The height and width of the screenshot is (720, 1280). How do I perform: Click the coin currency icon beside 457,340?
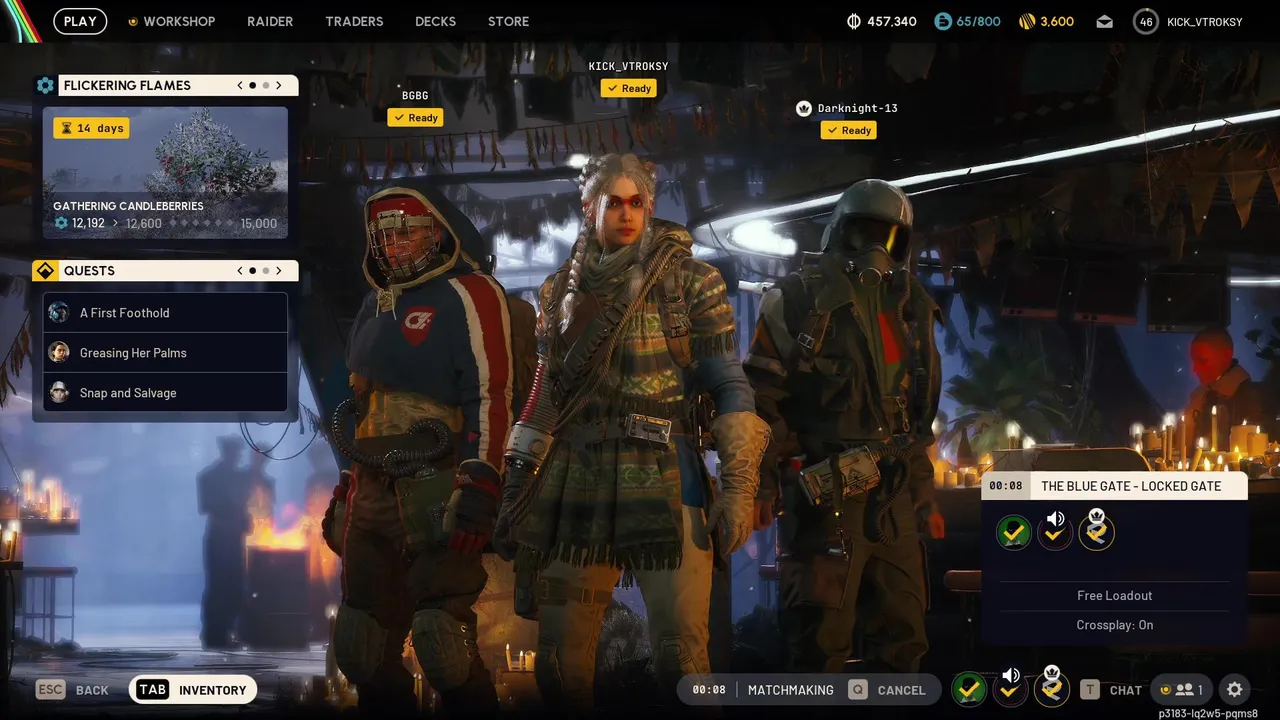point(853,21)
